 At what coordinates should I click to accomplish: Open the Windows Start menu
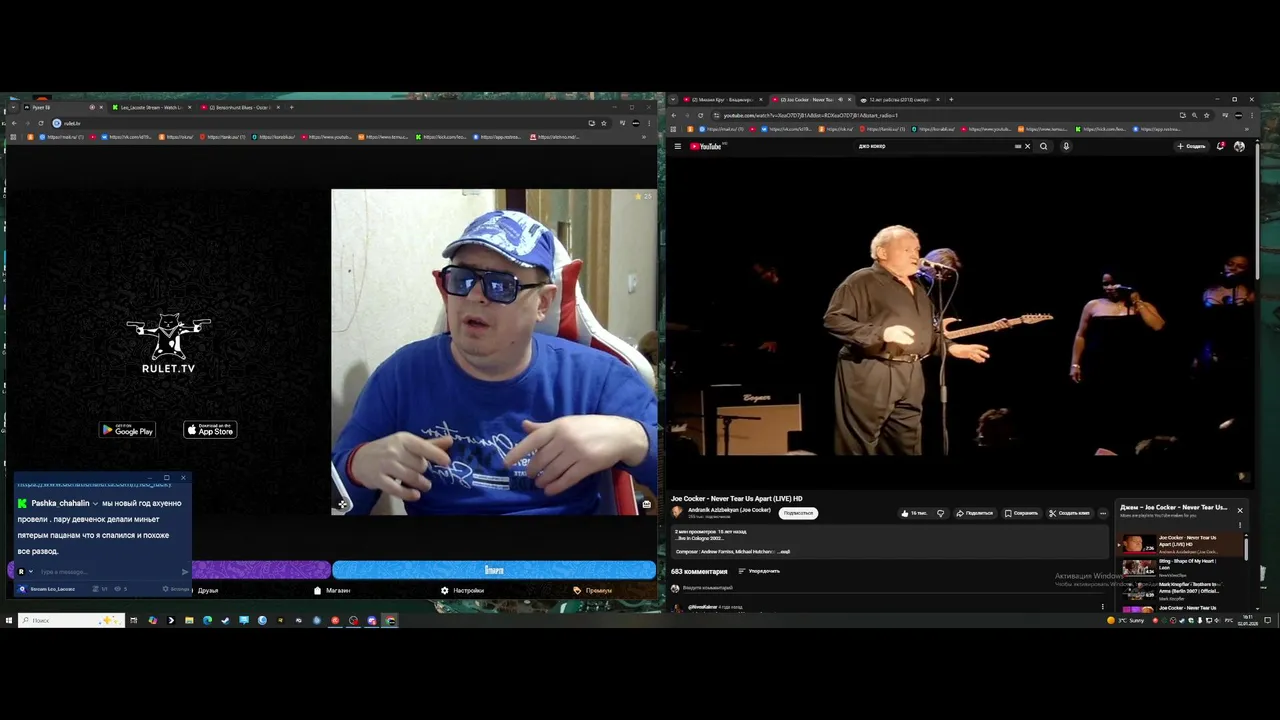point(9,620)
